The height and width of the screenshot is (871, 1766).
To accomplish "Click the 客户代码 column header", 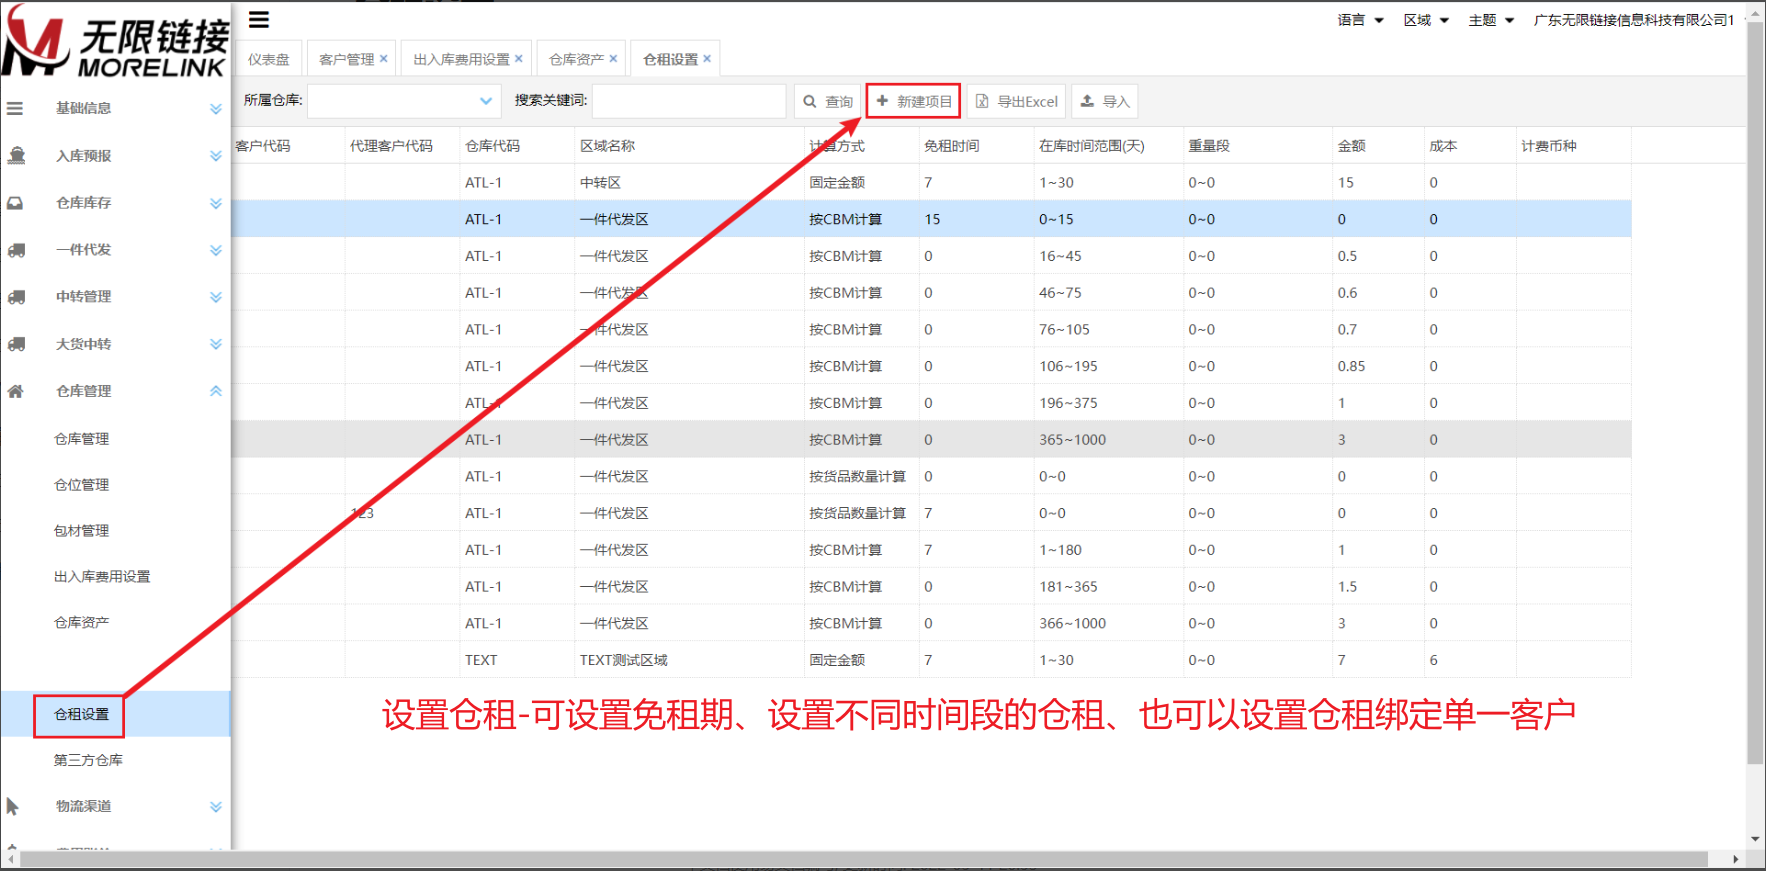I will point(263,146).
